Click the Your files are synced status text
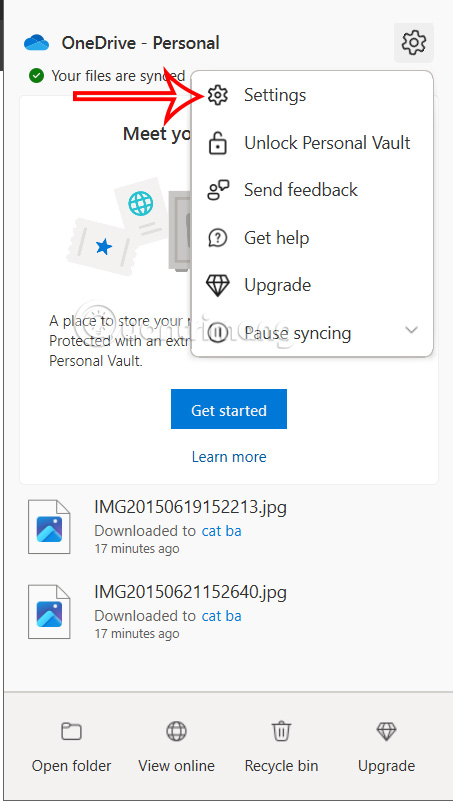Image resolution: width=453 pixels, height=802 pixels. click(x=118, y=76)
